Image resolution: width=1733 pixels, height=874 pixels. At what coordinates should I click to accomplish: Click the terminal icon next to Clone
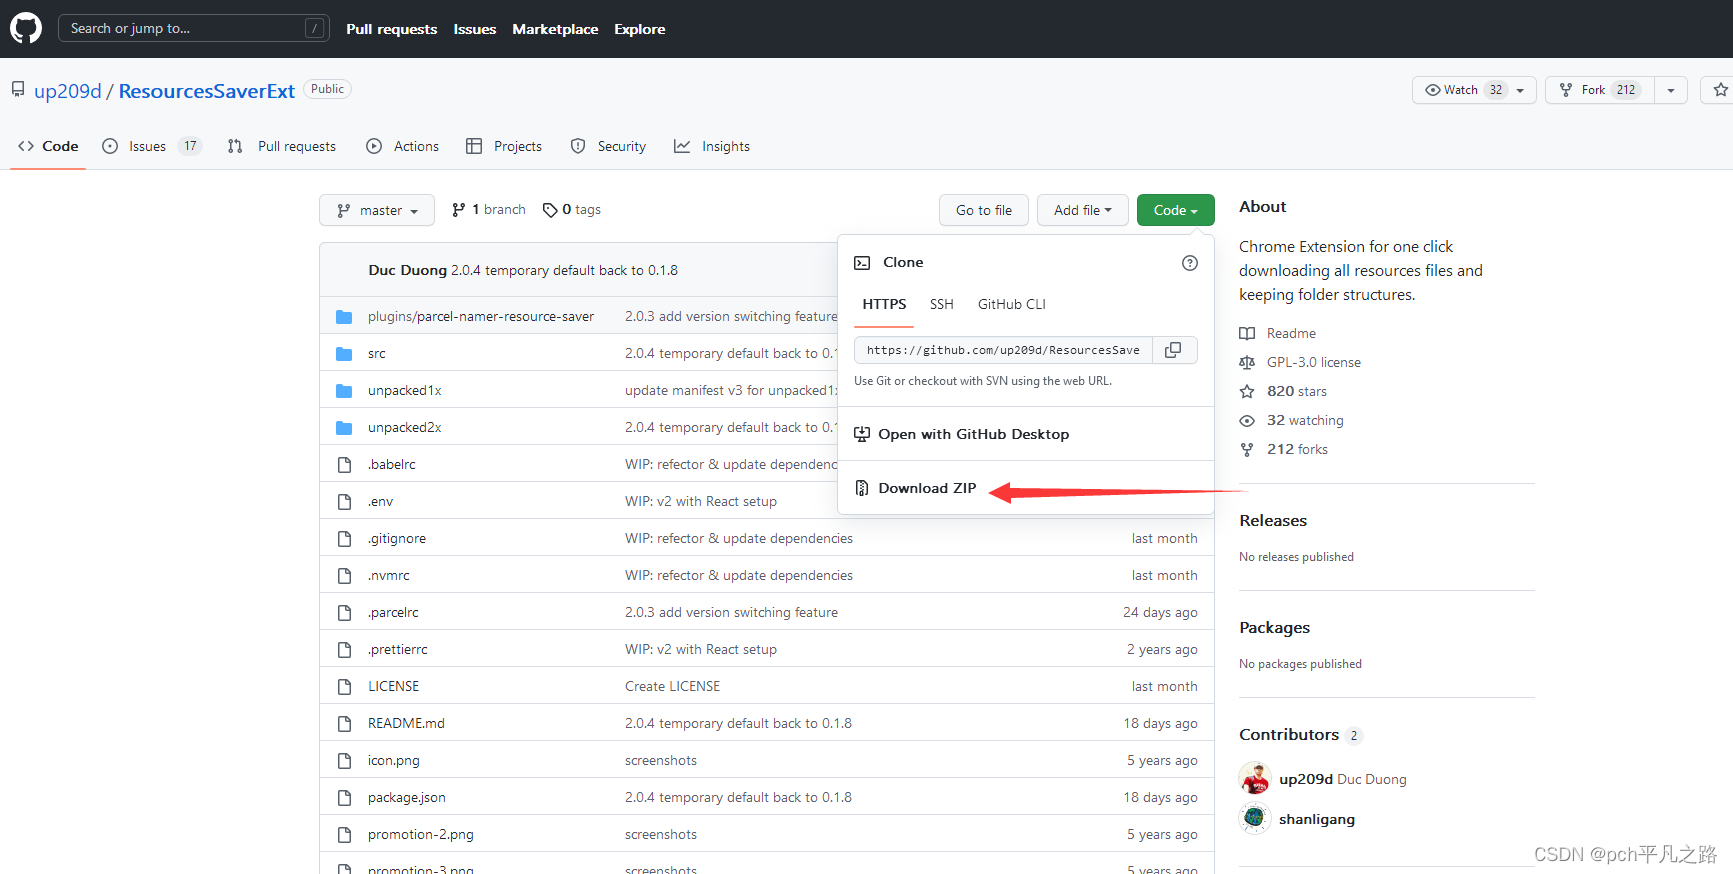[x=862, y=263]
